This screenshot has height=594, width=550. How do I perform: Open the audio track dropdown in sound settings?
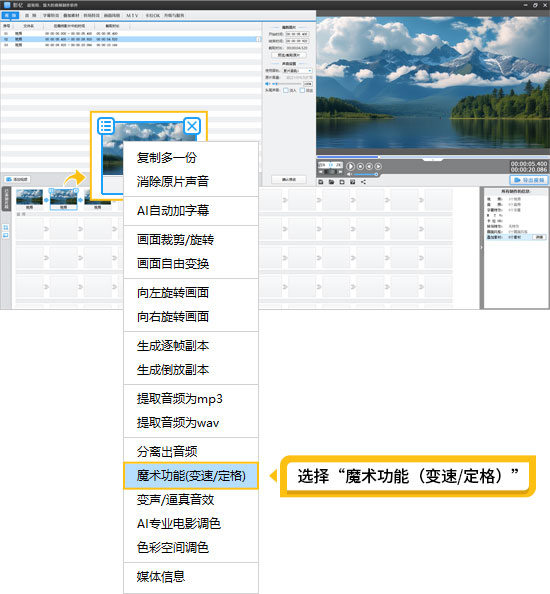coord(297,71)
